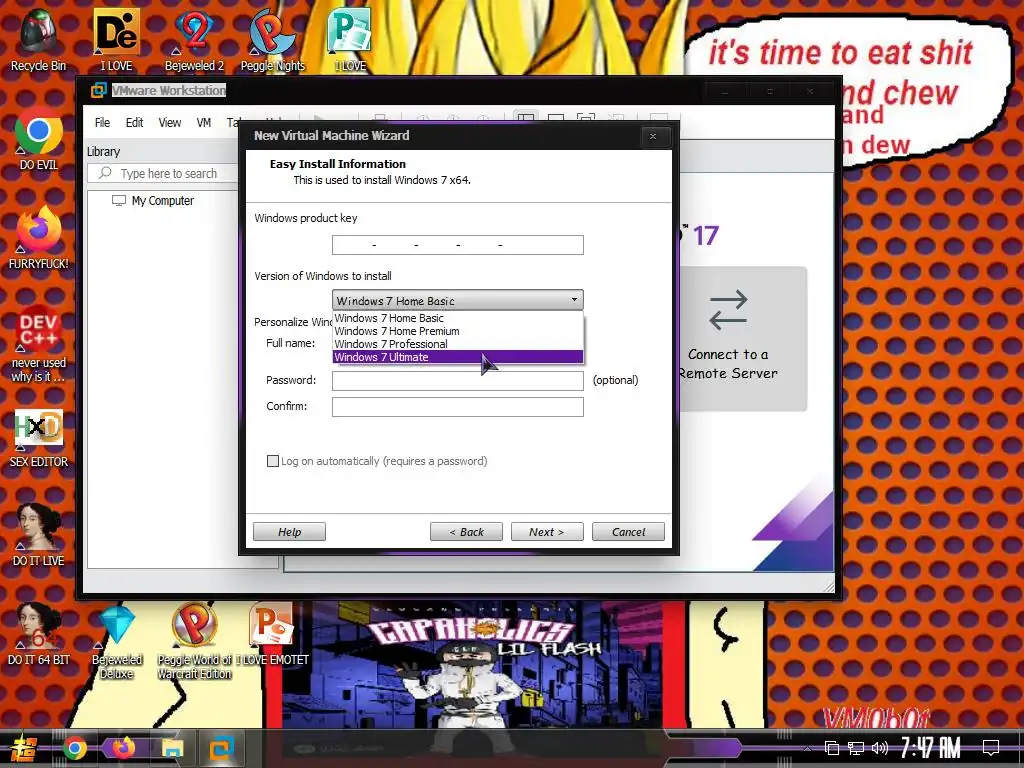This screenshot has width=1024, height=768.
Task: Tick Log on automatically checkbox
Action: (273, 461)
